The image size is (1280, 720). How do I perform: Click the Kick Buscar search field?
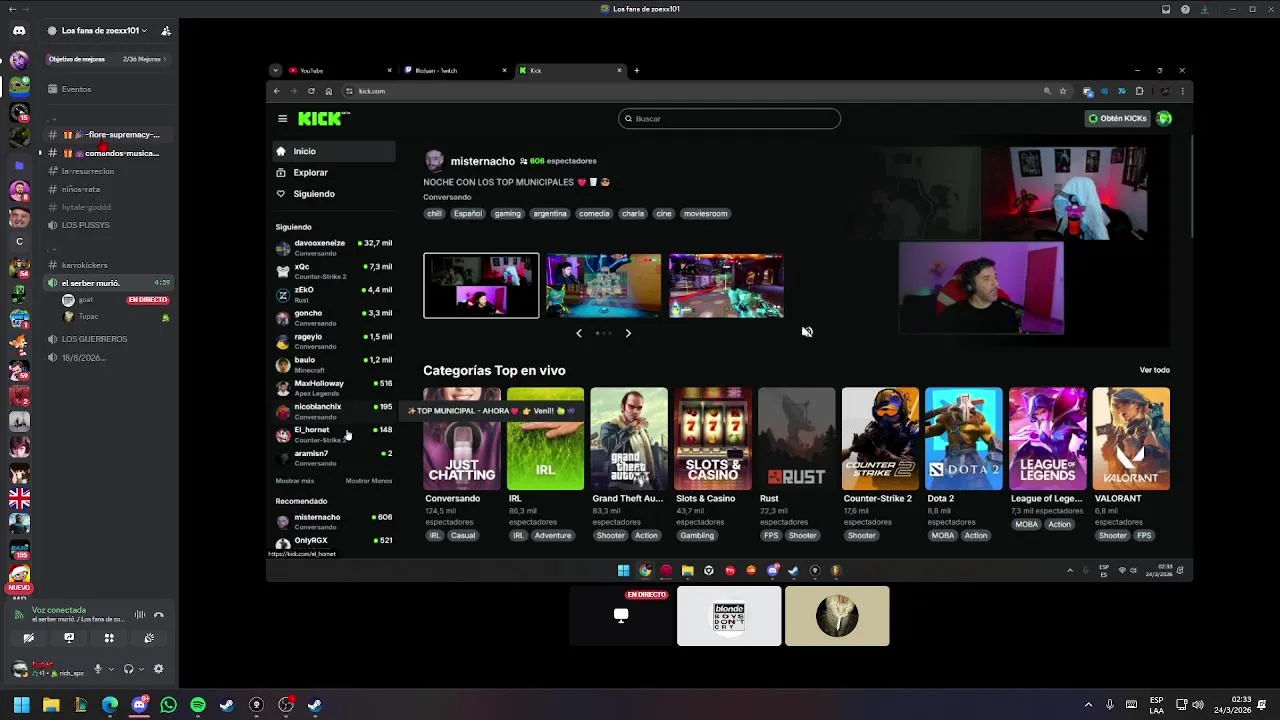tap(729, 118)
